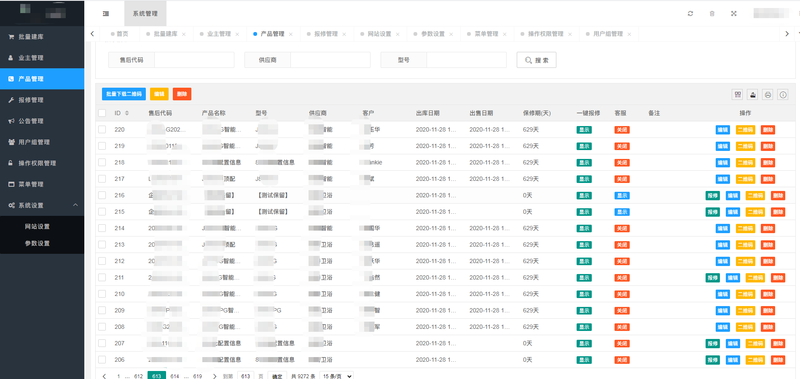800x379 pixels.
Task: Open the 15条/页 page-size dropdown
Action: [x=336, y=376]
